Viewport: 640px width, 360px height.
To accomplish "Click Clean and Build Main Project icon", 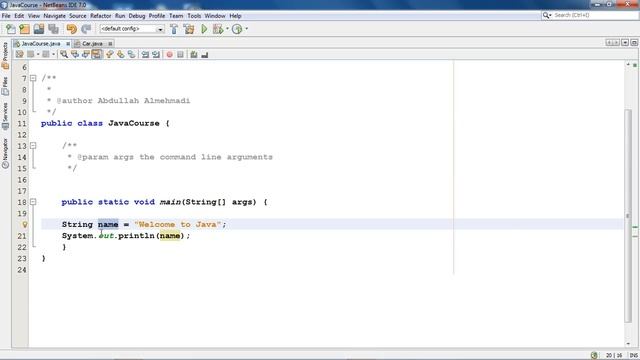I will click(x=189, y=29).
